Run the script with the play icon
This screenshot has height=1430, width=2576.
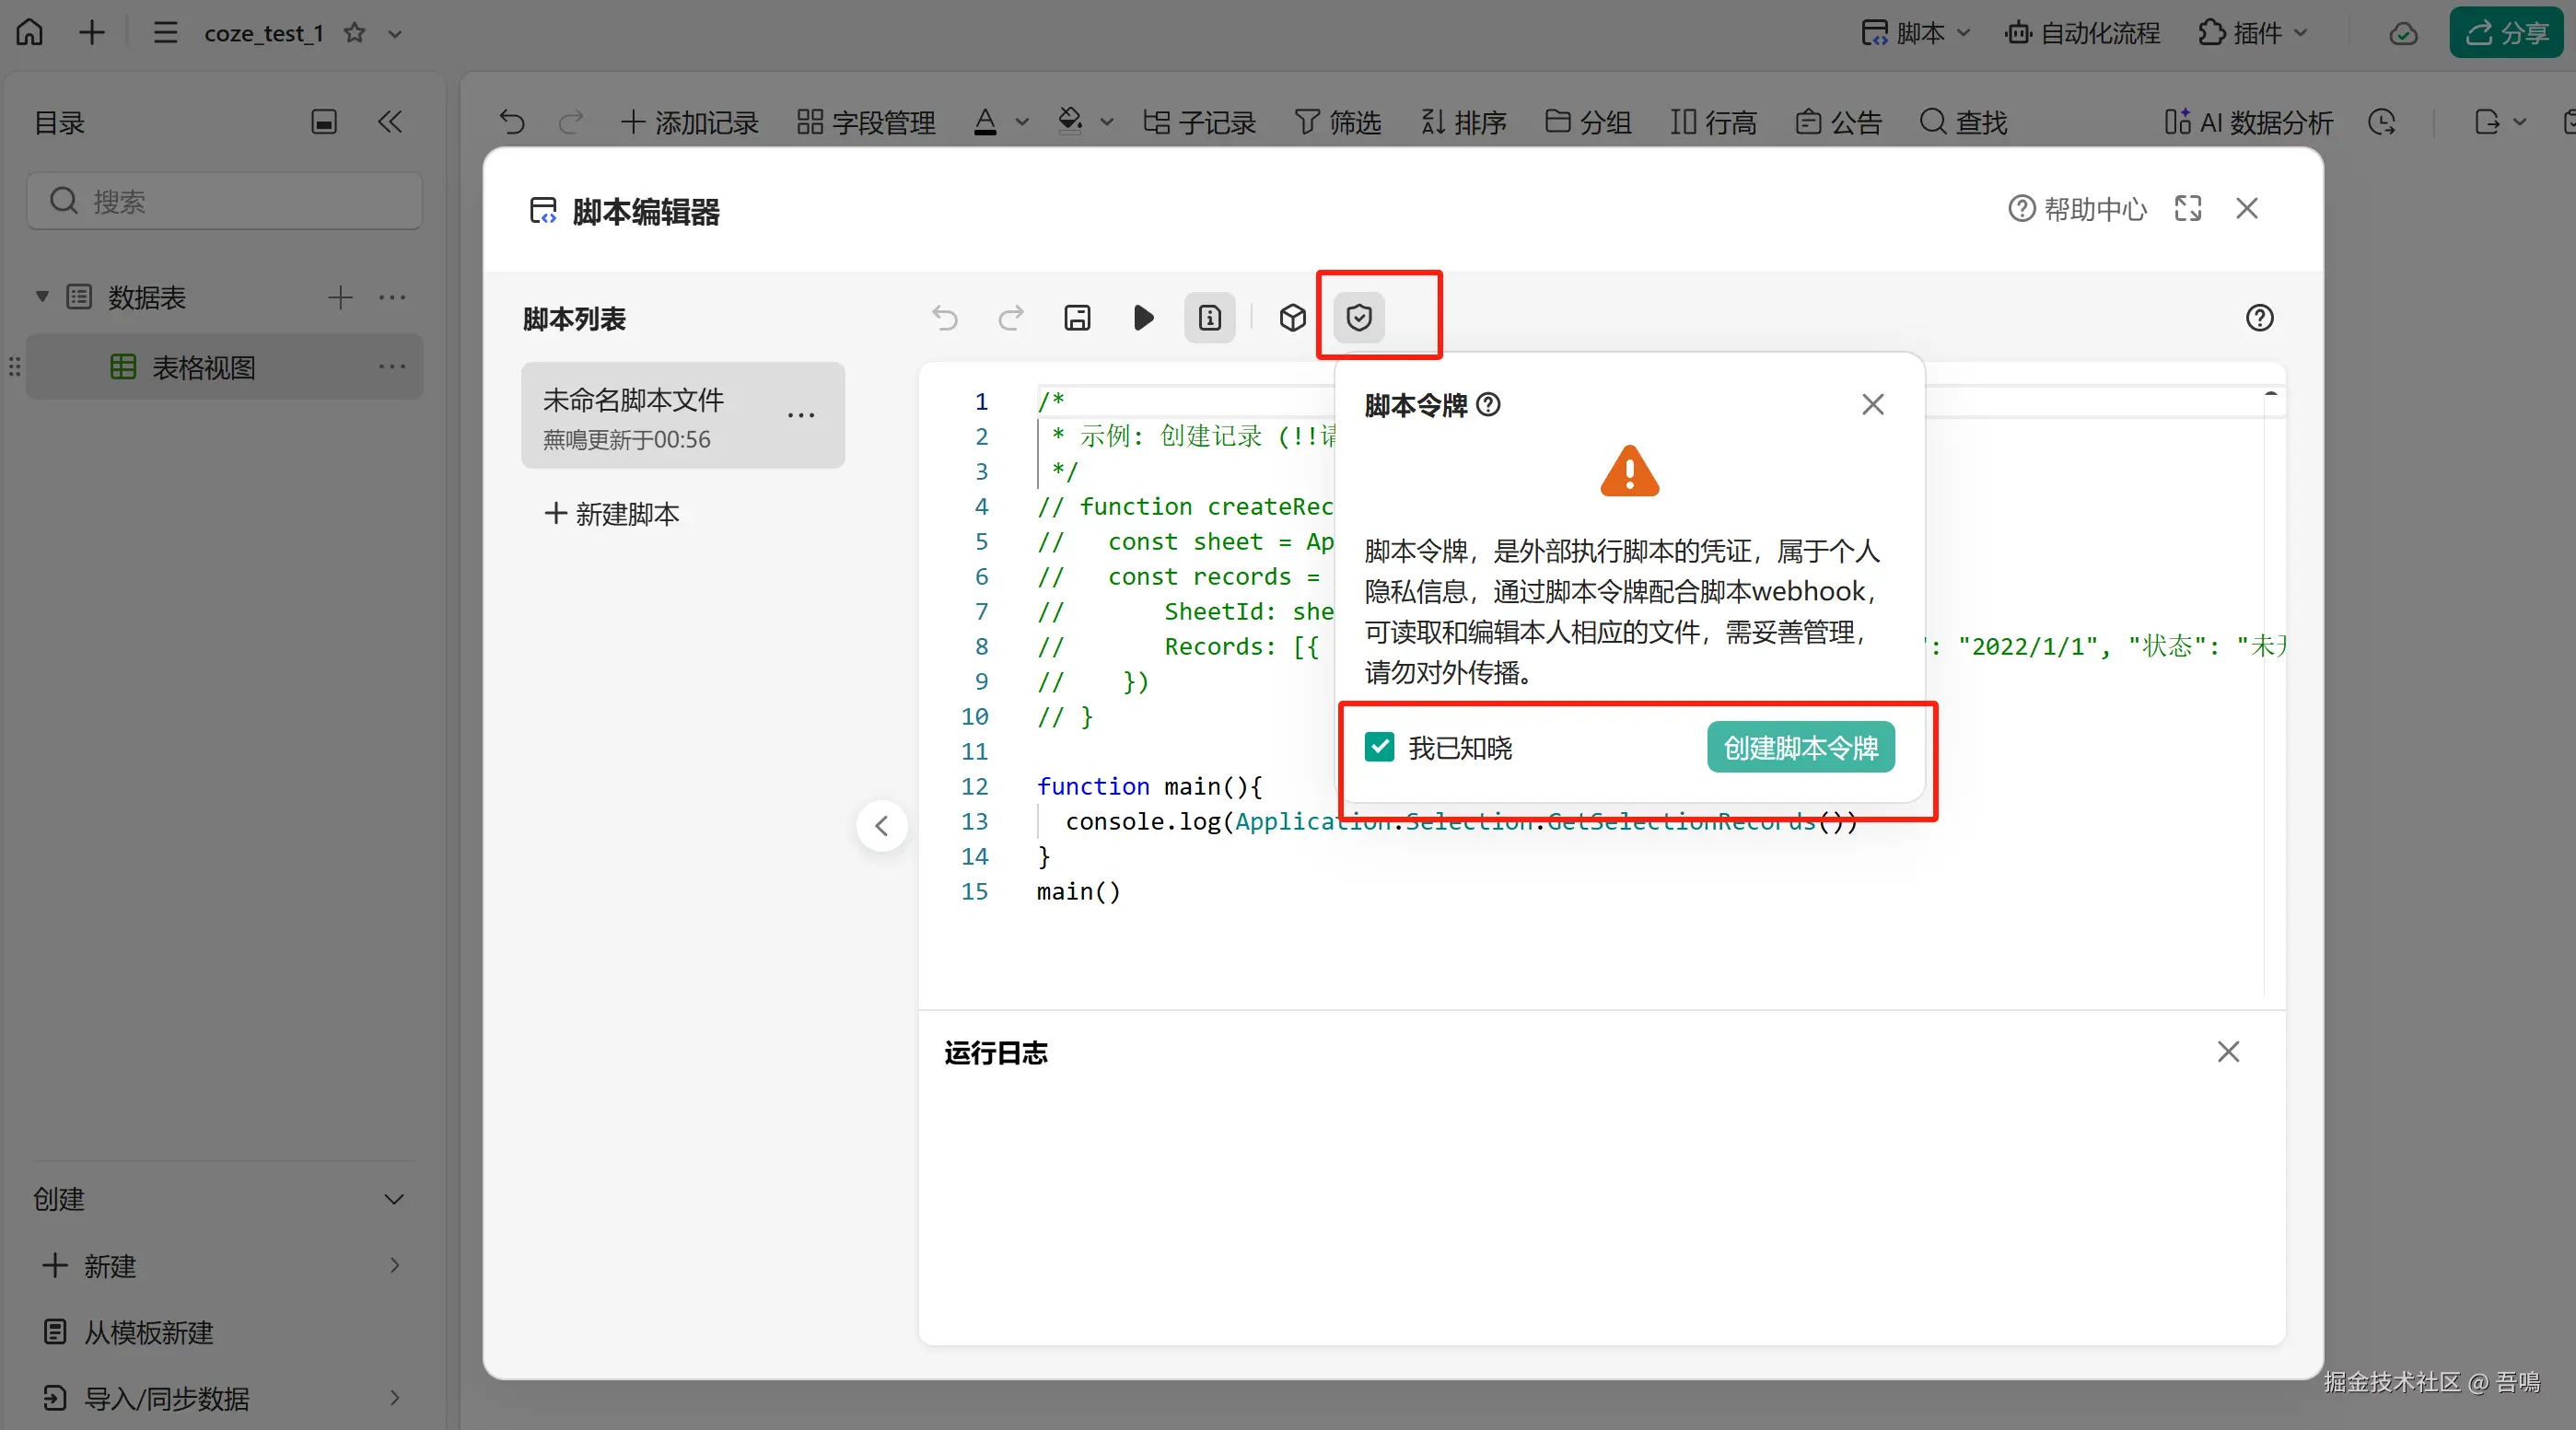click(x=1143, y=318)
